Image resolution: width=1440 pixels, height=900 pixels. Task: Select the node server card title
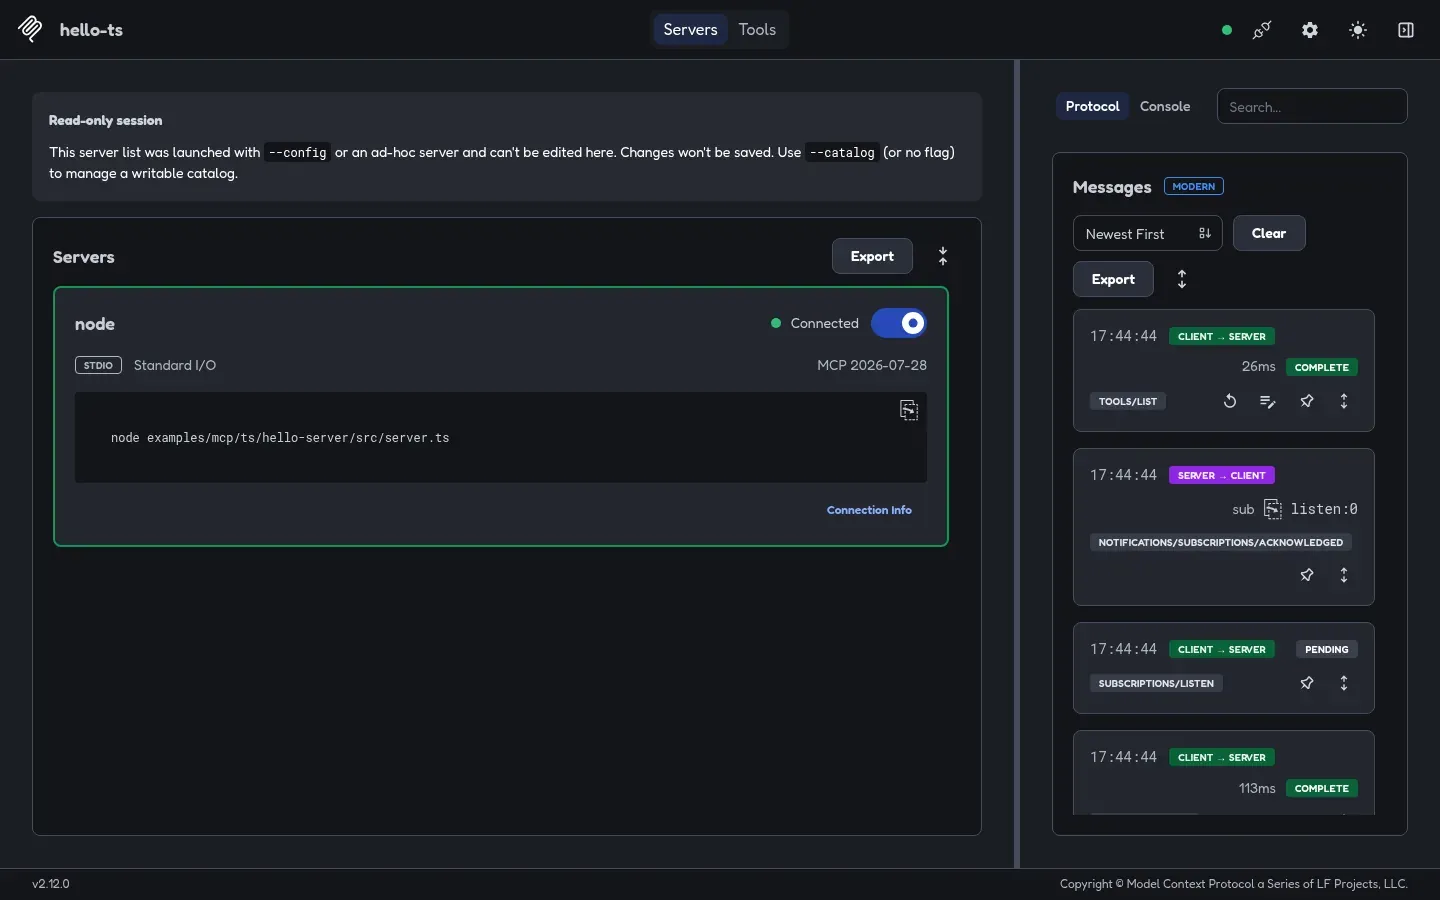point(95,324)
